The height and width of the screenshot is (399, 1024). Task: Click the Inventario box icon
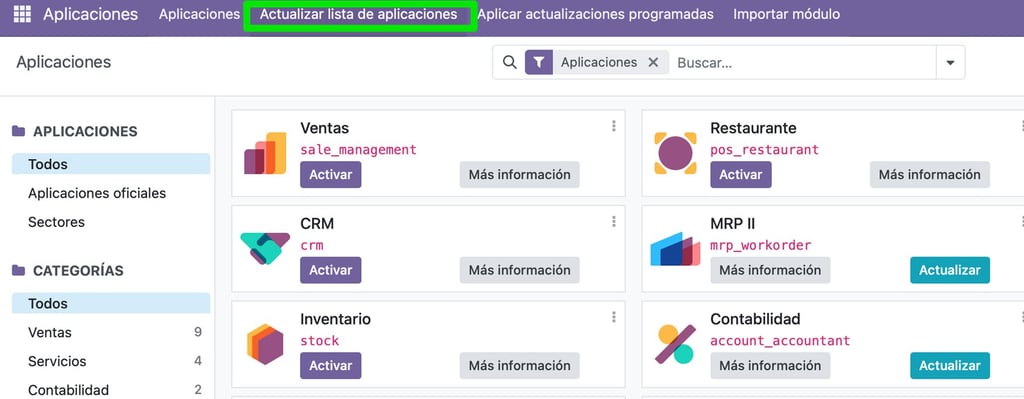point(265,343)
